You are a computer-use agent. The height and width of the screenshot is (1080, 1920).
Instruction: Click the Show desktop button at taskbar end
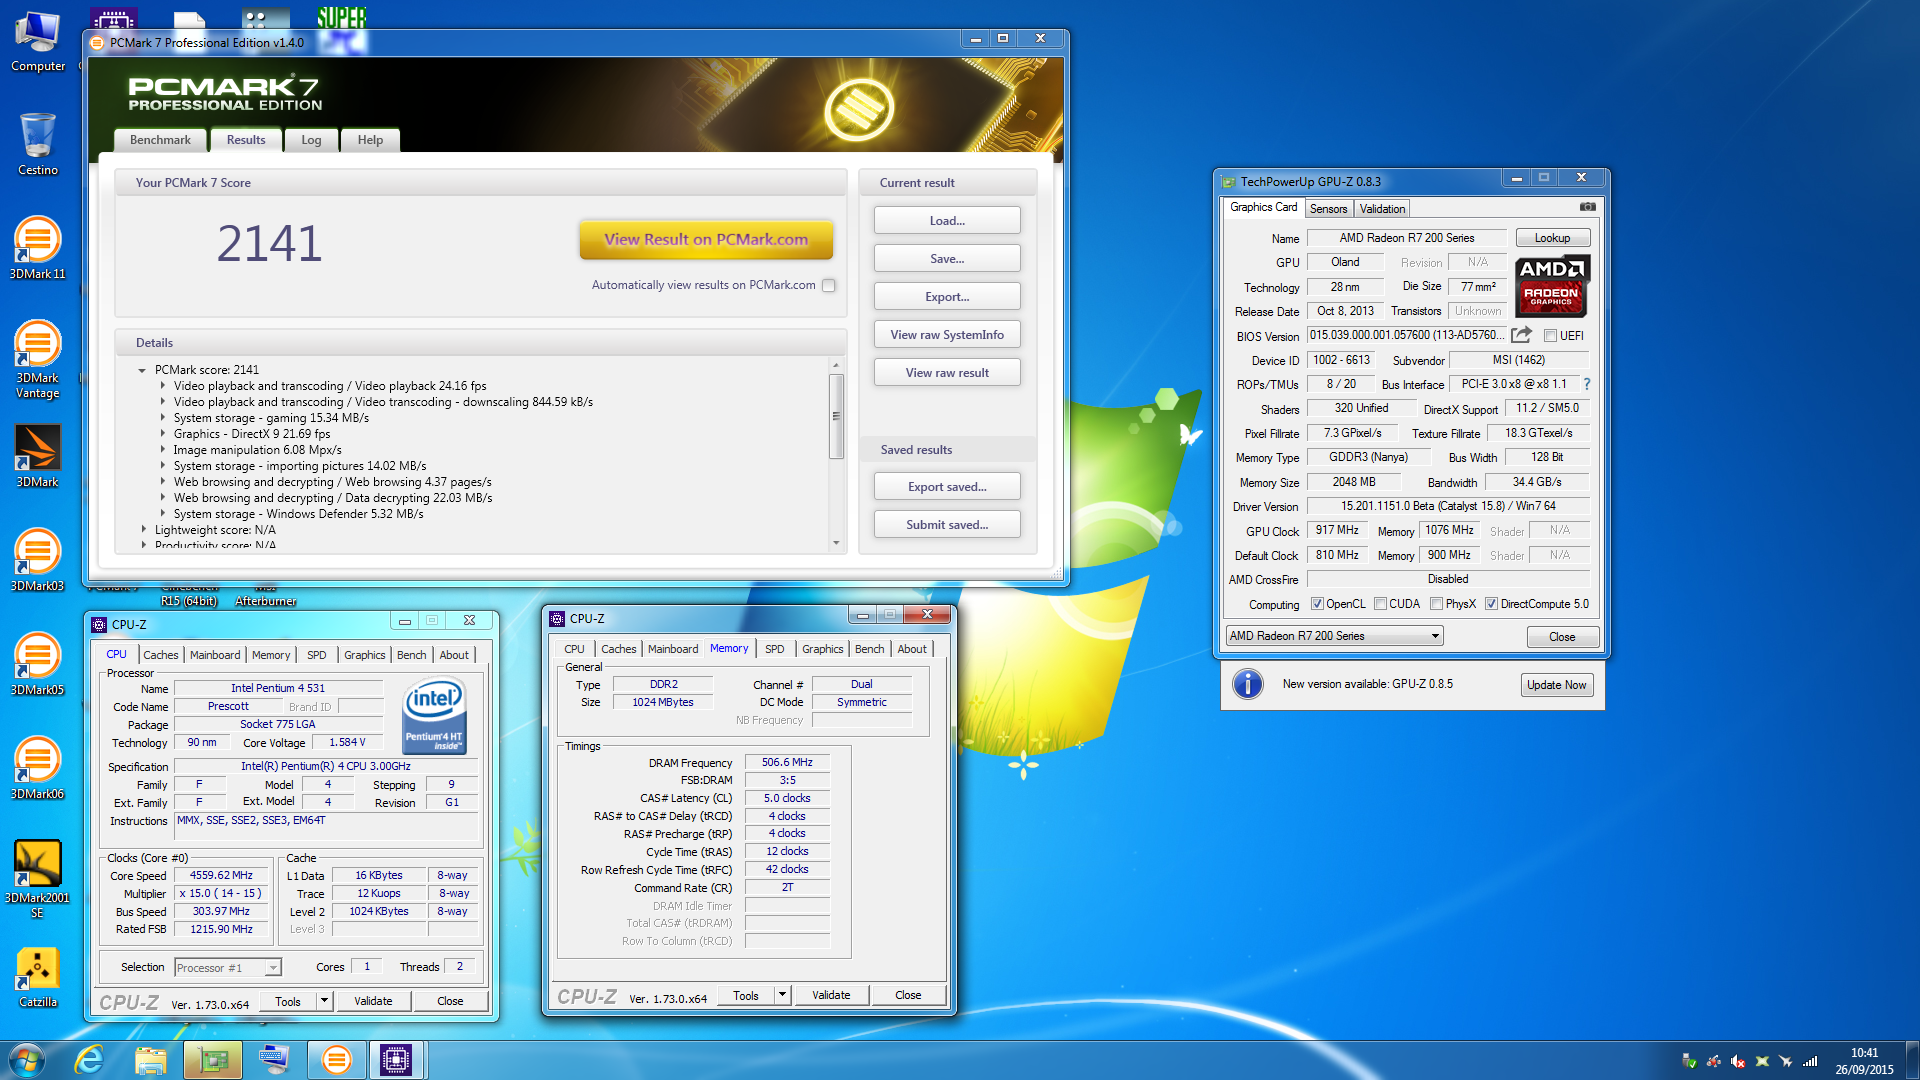1912,1060
